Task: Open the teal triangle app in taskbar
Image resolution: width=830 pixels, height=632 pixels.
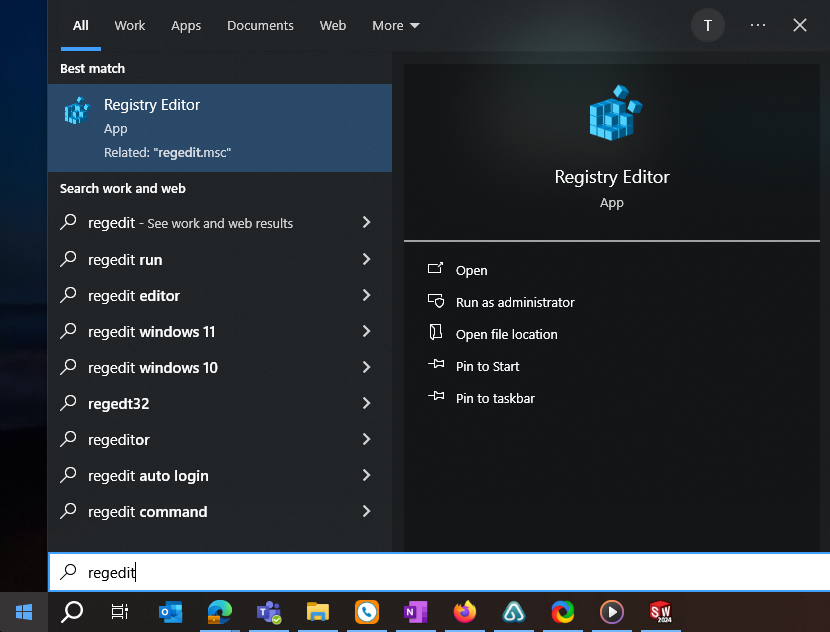Action: (x=513, y=612)
